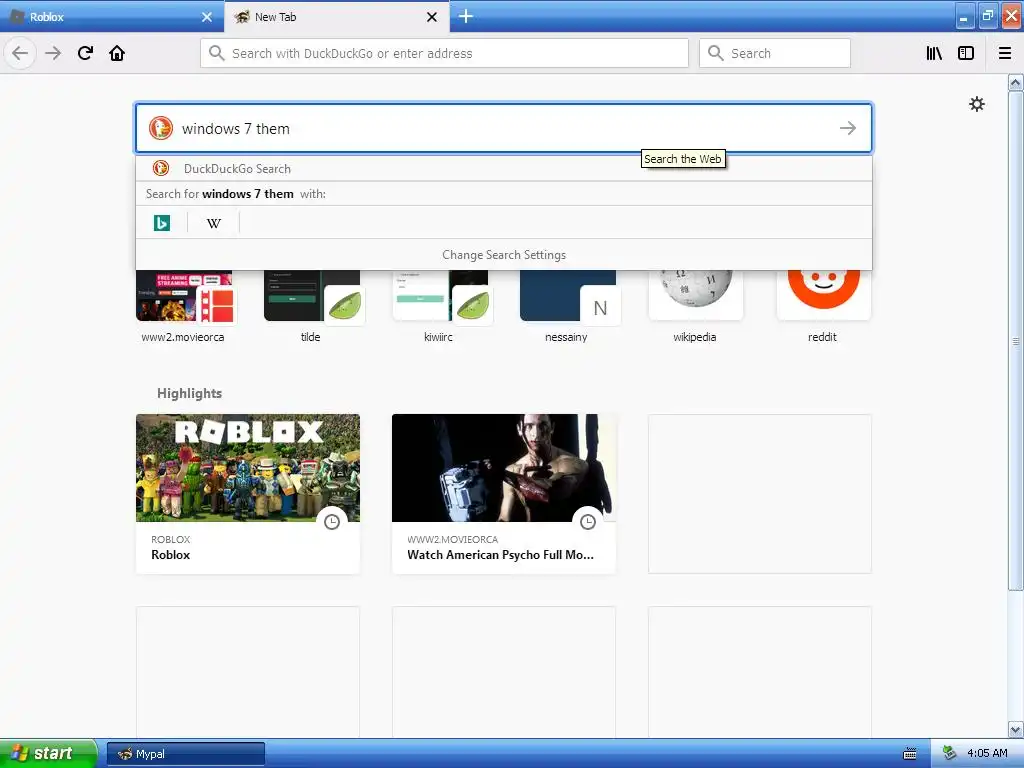The height and width of the screenshot is (768, 1024).
Task: Open a new tab with plus button
Action: click(466, 16)
